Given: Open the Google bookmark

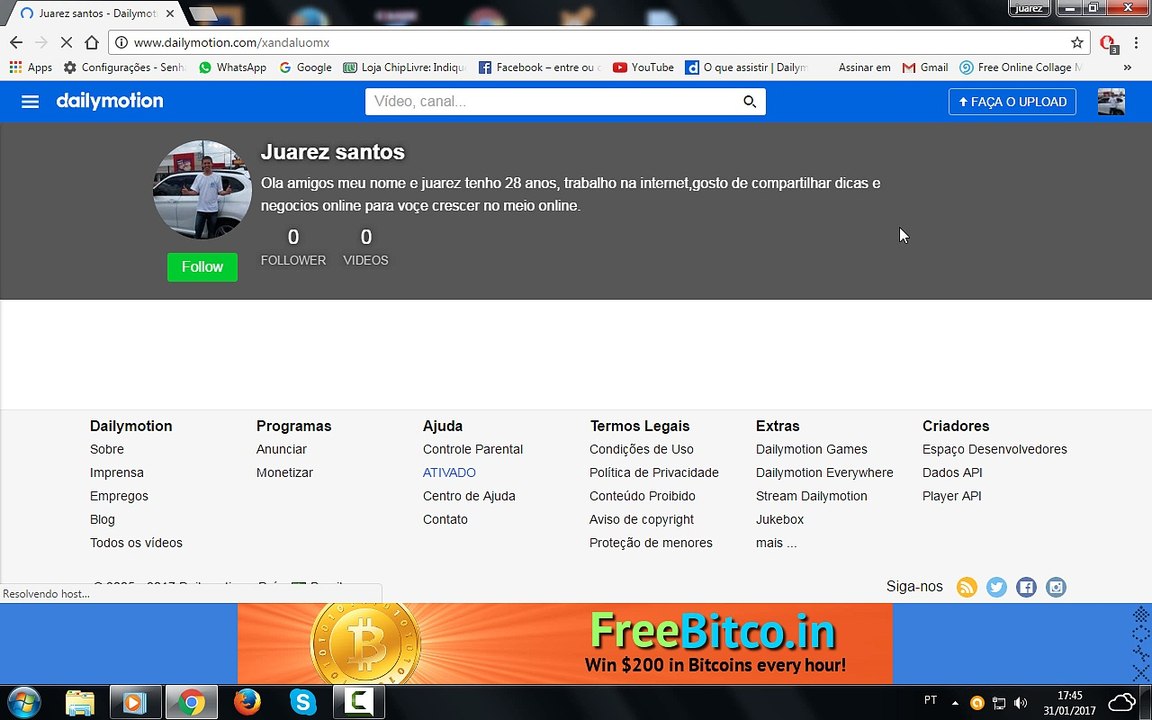Looking at the screenshot, I should coord(305,67).
